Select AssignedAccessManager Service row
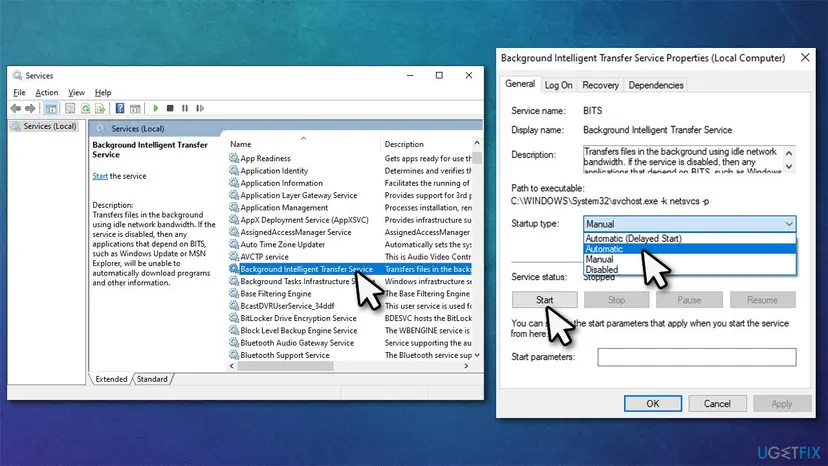The image size is (828, 466). tap(350, 232)
